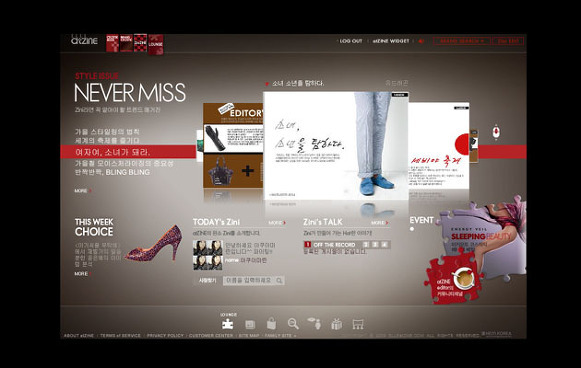581x368 pixels.
Task: Select Zini's TALK page 2 button
Action: pyautogui.click(x=366, y=245)
